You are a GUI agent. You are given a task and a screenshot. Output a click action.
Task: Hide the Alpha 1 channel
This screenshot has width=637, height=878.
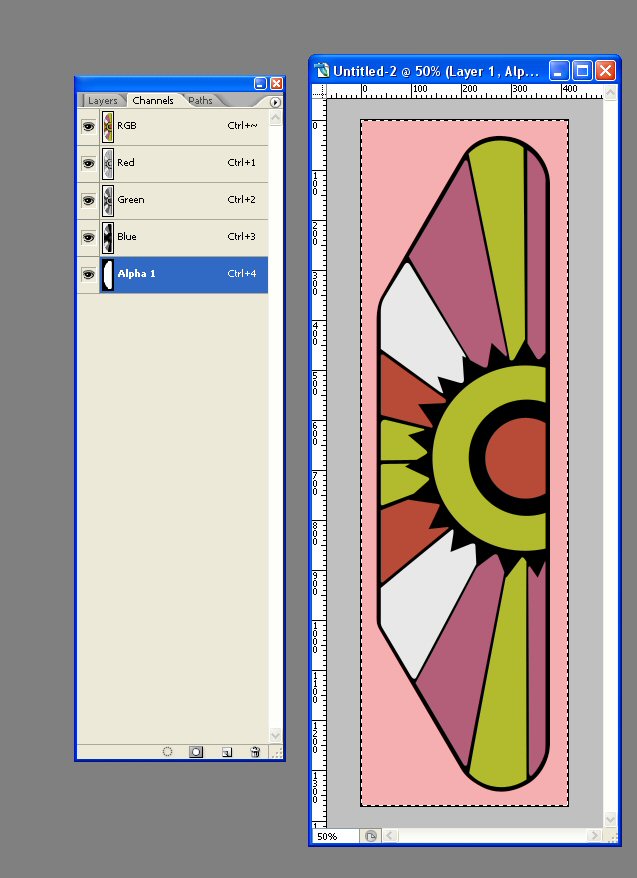click(88, 274)
